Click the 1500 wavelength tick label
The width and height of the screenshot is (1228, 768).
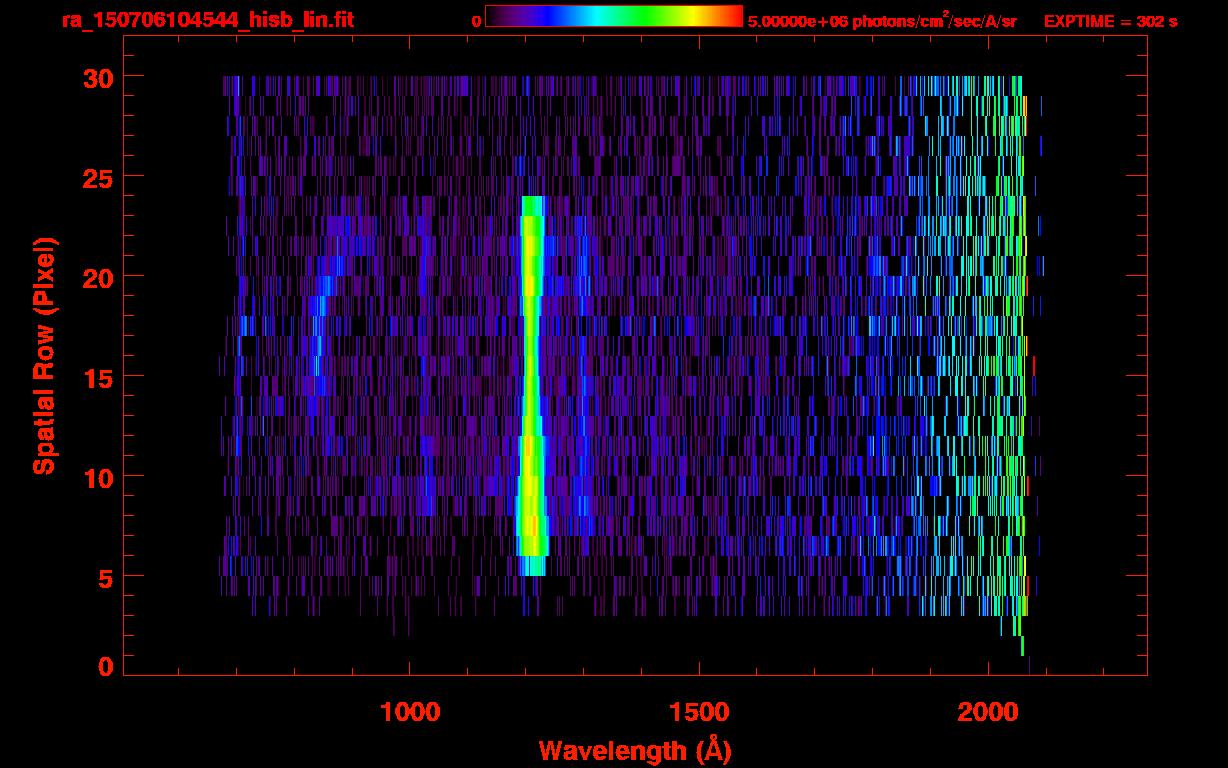pyautogui.click(x=698, y=712)
